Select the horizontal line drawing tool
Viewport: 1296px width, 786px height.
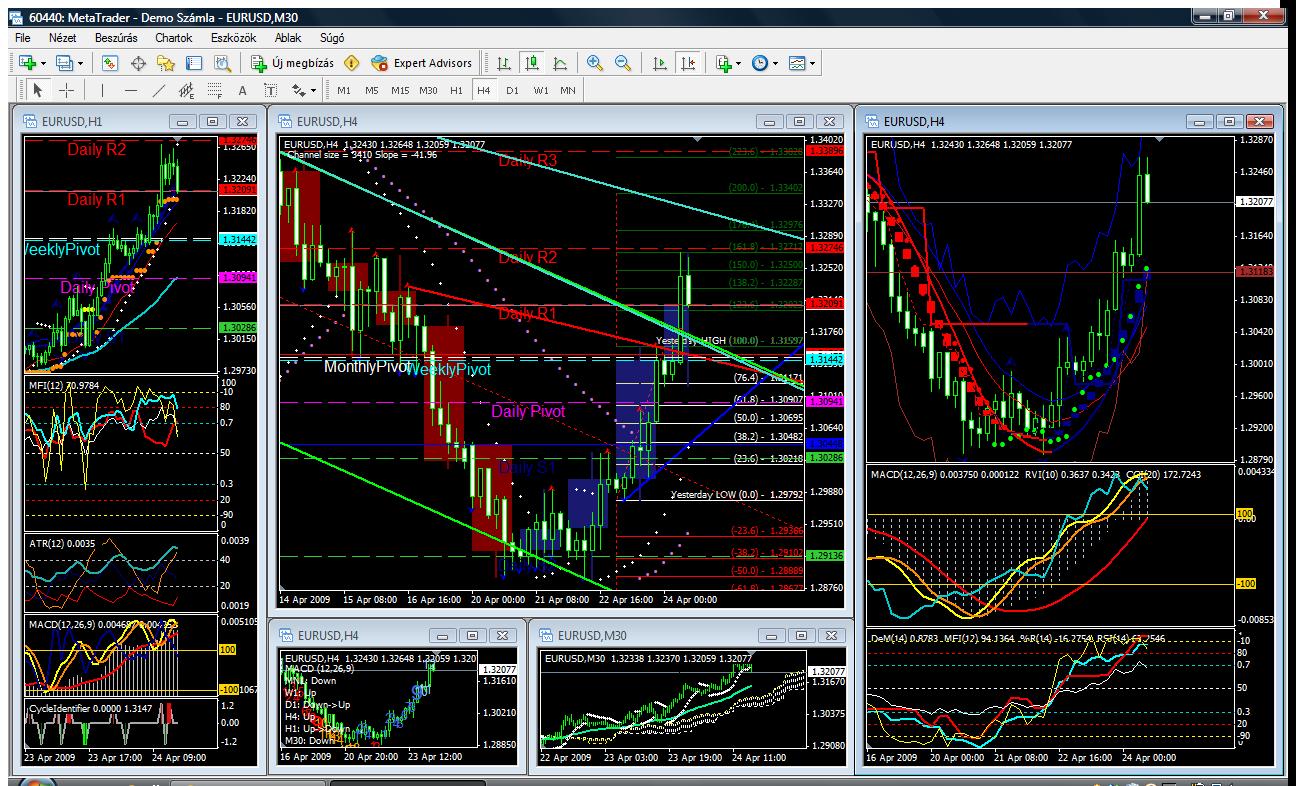coord(131,90)
